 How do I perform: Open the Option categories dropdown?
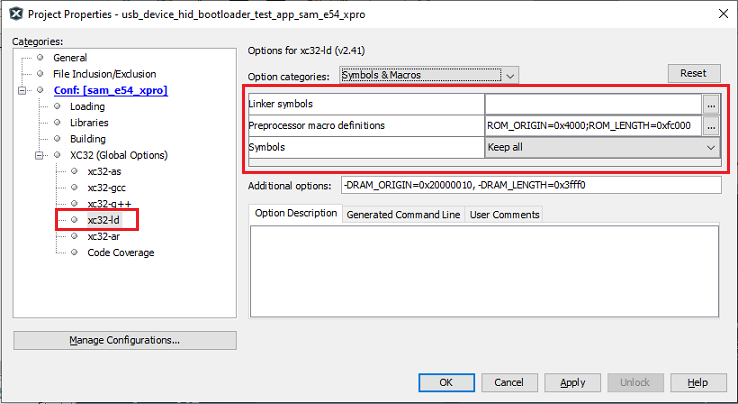pyautogui.click(x=429, y=75)
